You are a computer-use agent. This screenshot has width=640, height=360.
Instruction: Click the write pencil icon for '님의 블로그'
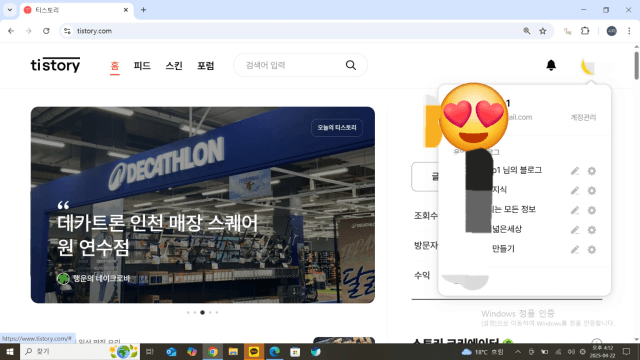point(575,171)
